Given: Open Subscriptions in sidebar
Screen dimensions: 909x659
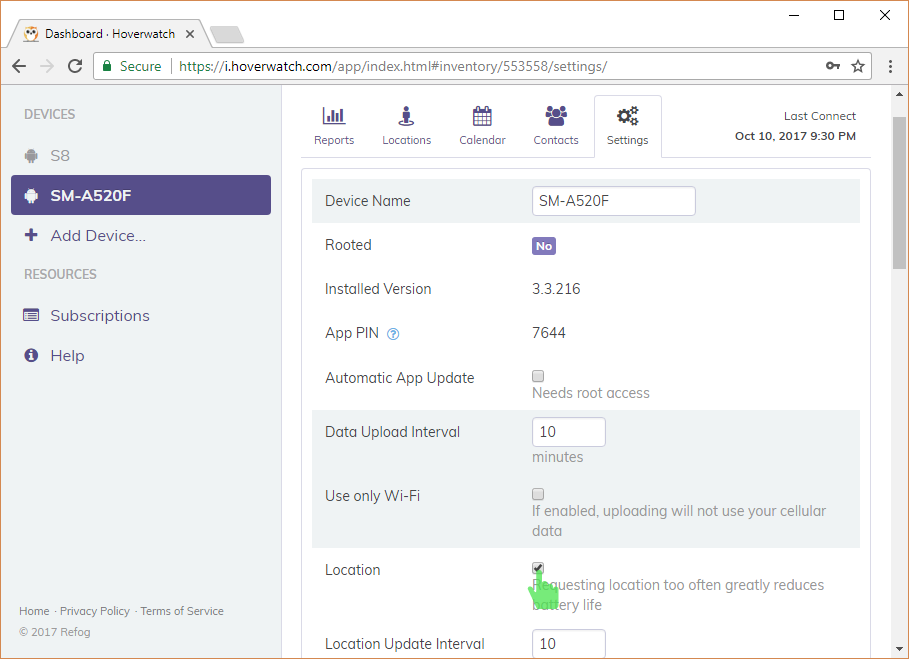Looking at the screenshot, I should point(100,315).
